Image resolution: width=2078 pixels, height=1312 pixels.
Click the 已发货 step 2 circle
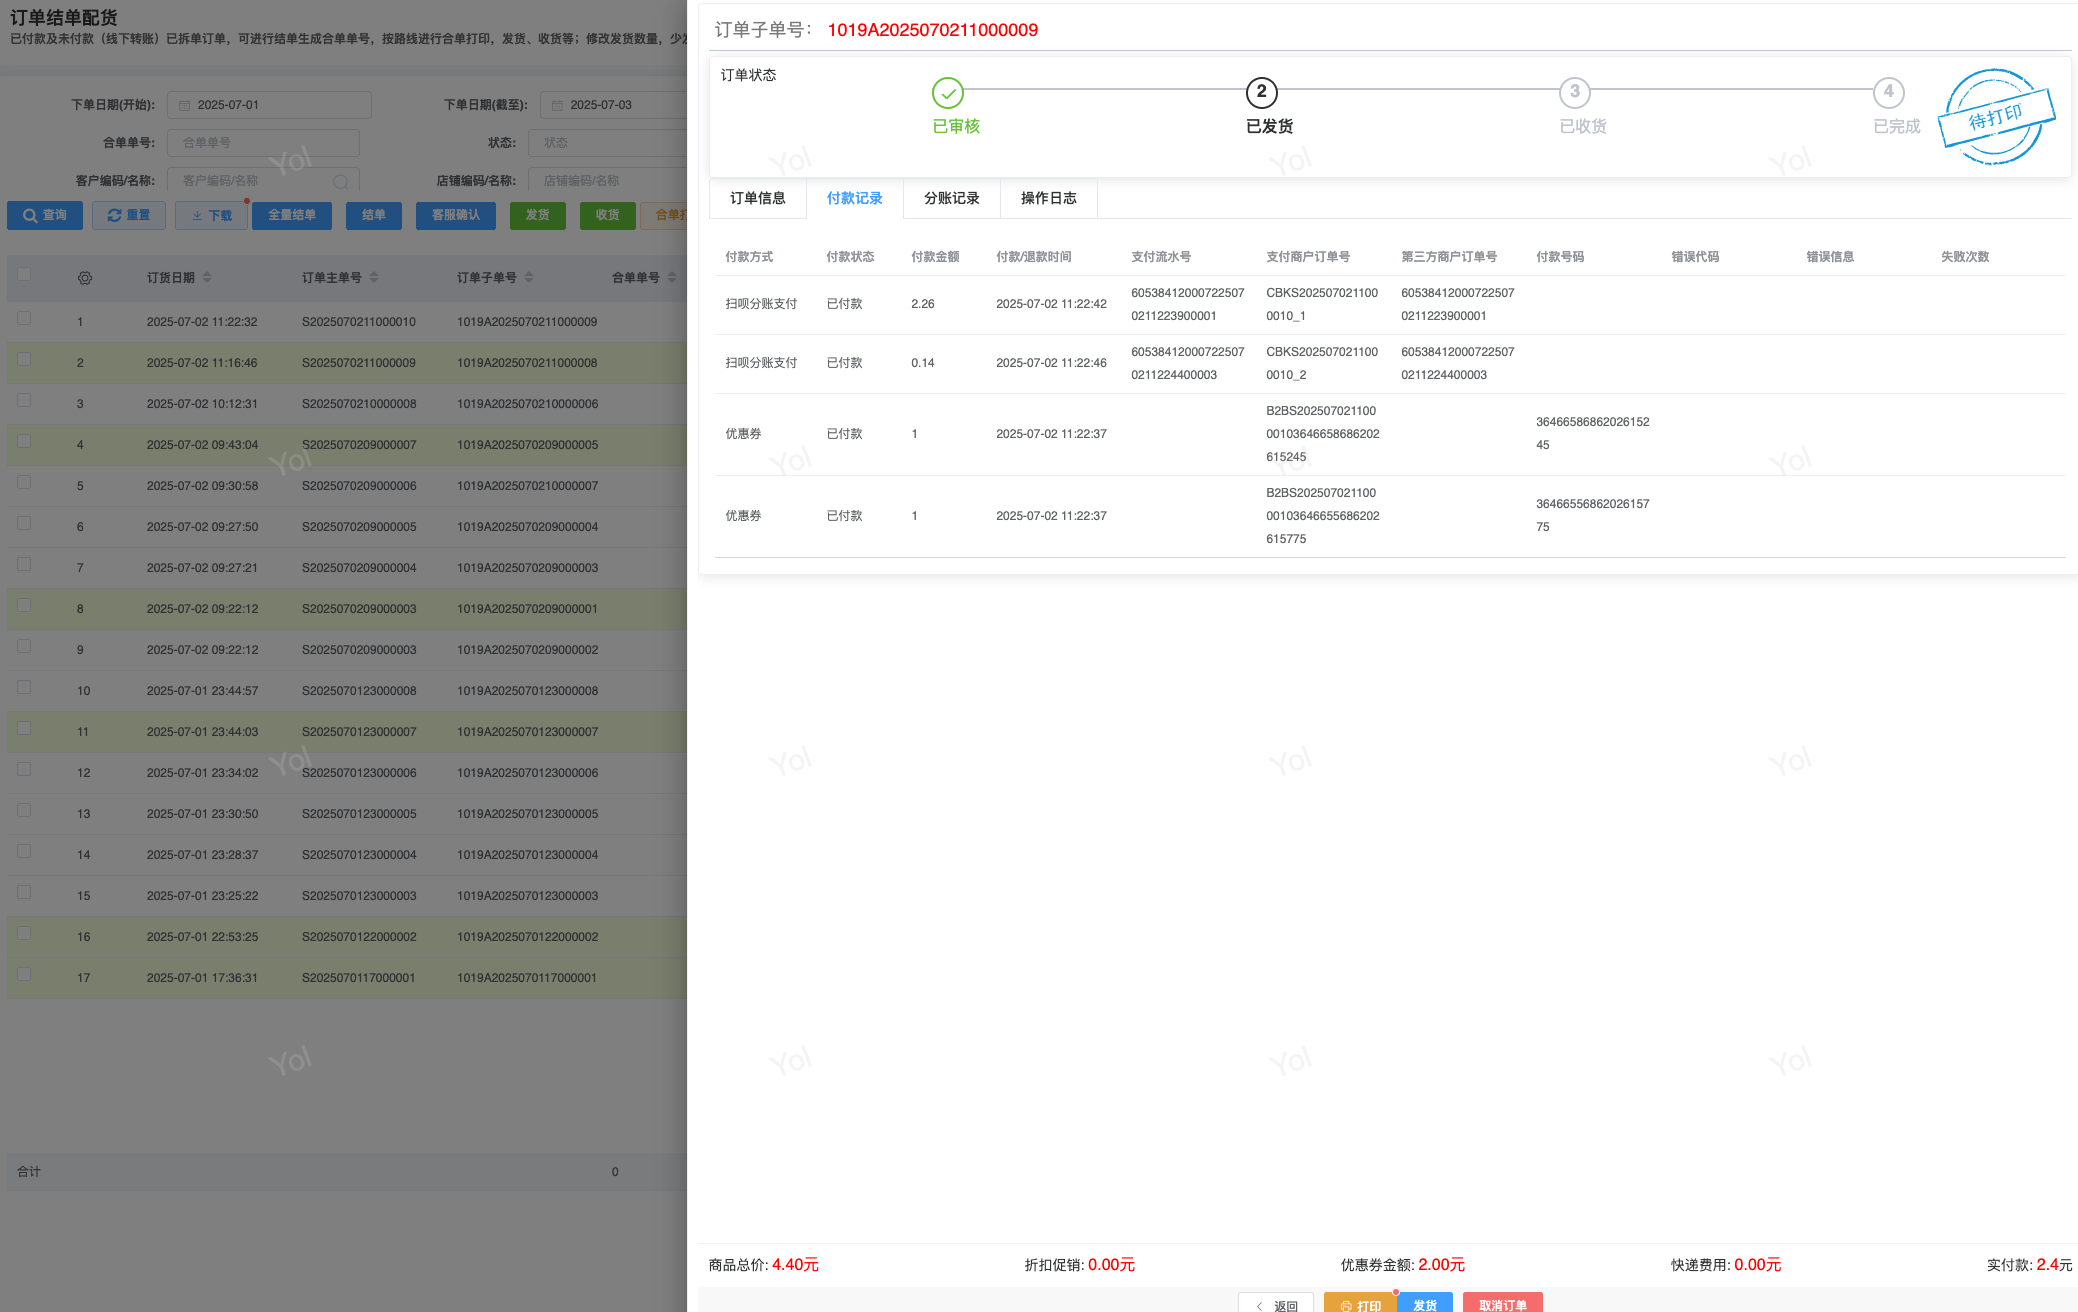(1261, 93)
